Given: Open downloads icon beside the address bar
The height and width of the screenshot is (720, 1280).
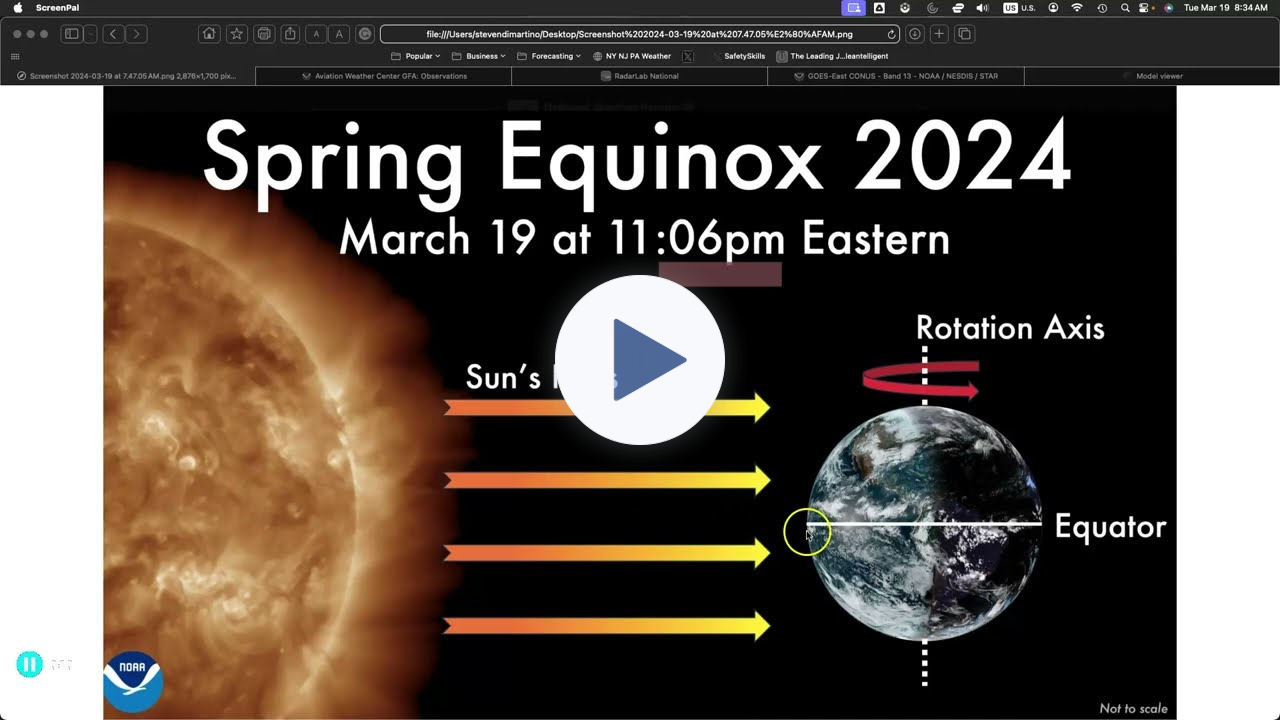Looking at the screenshot, I should [x=914, y=33].
